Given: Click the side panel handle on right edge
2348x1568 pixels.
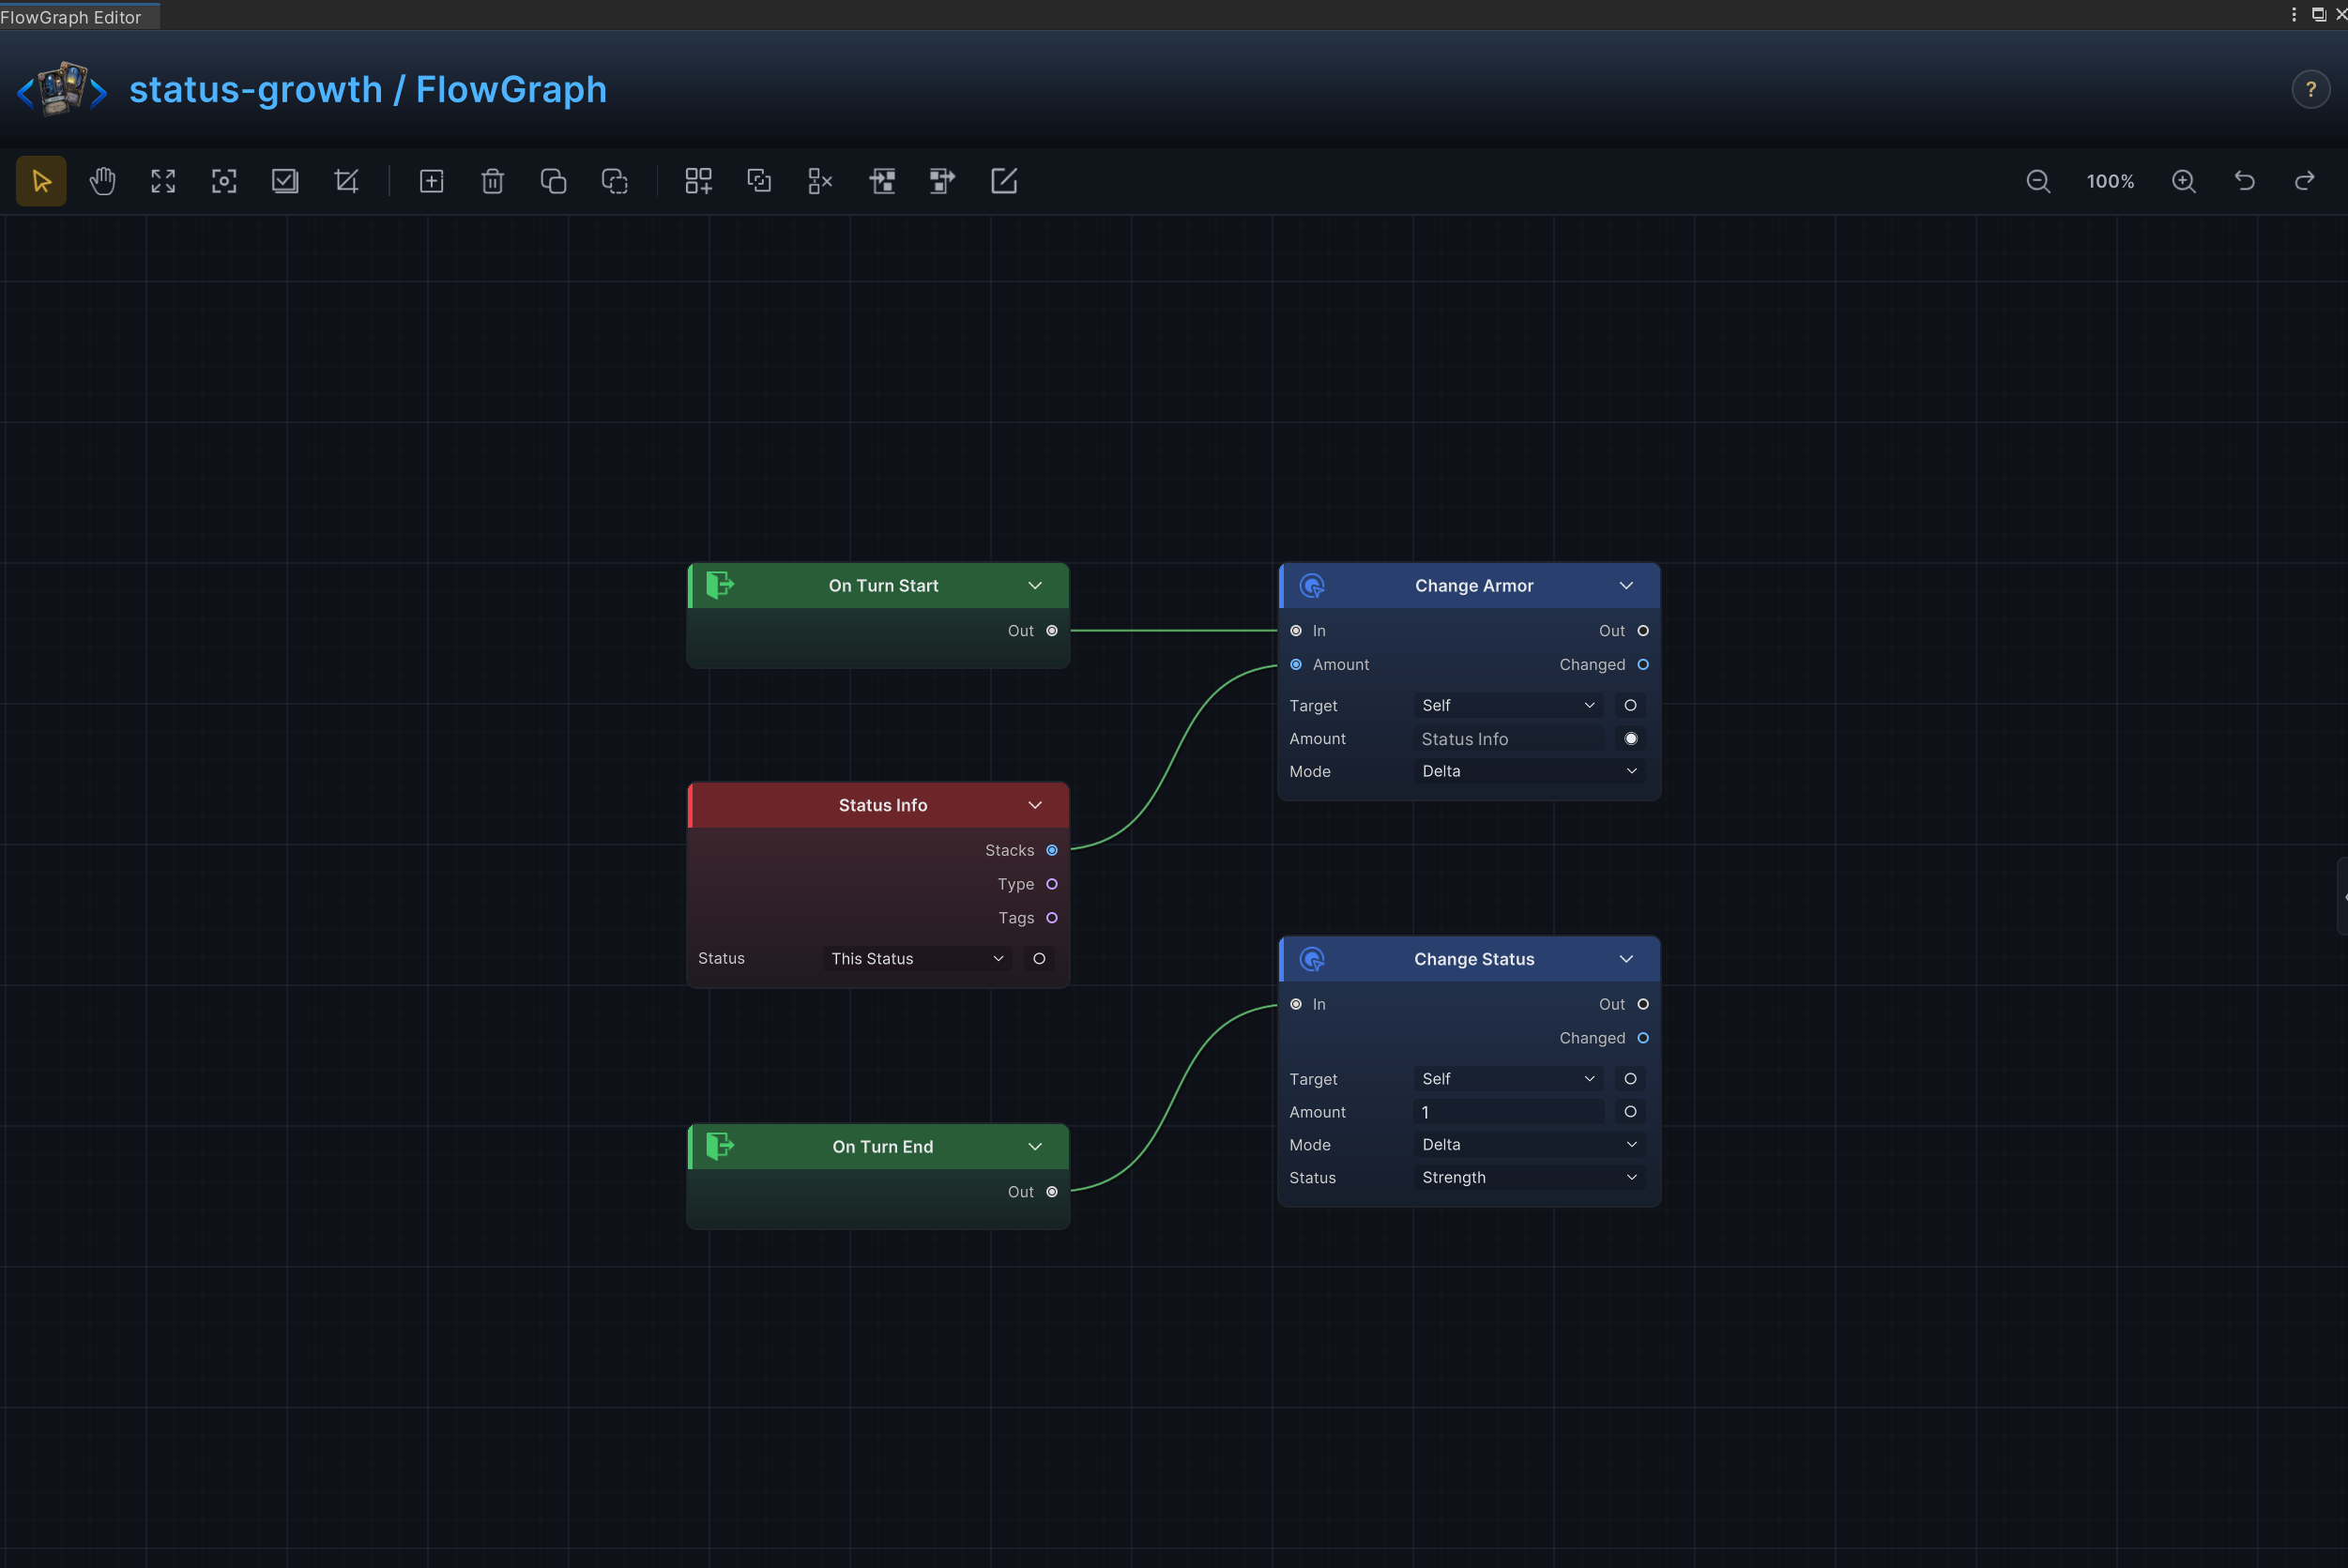Looking at the screenshot, I should [x=2342, y=896].
